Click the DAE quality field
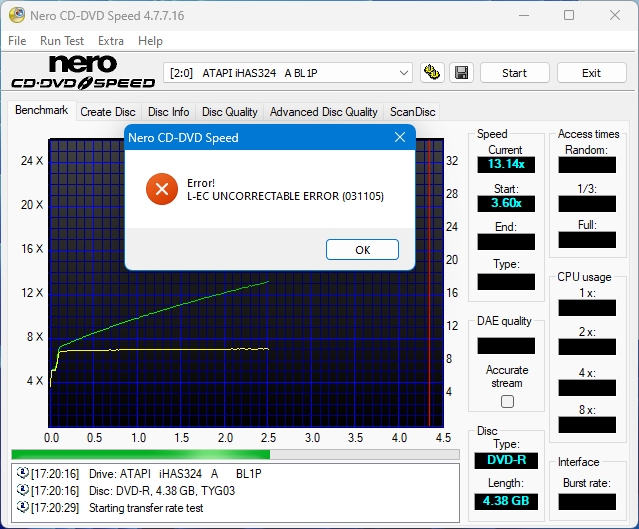Screen dimensions: 639x529 [x=506, y=346]
